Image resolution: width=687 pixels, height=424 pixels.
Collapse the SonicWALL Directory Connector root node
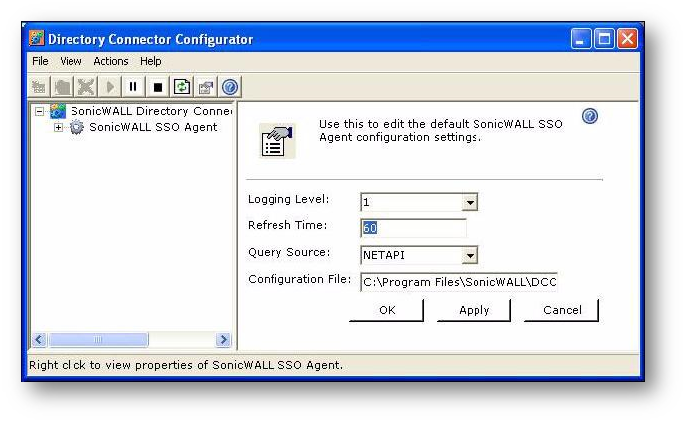(40, 111)
